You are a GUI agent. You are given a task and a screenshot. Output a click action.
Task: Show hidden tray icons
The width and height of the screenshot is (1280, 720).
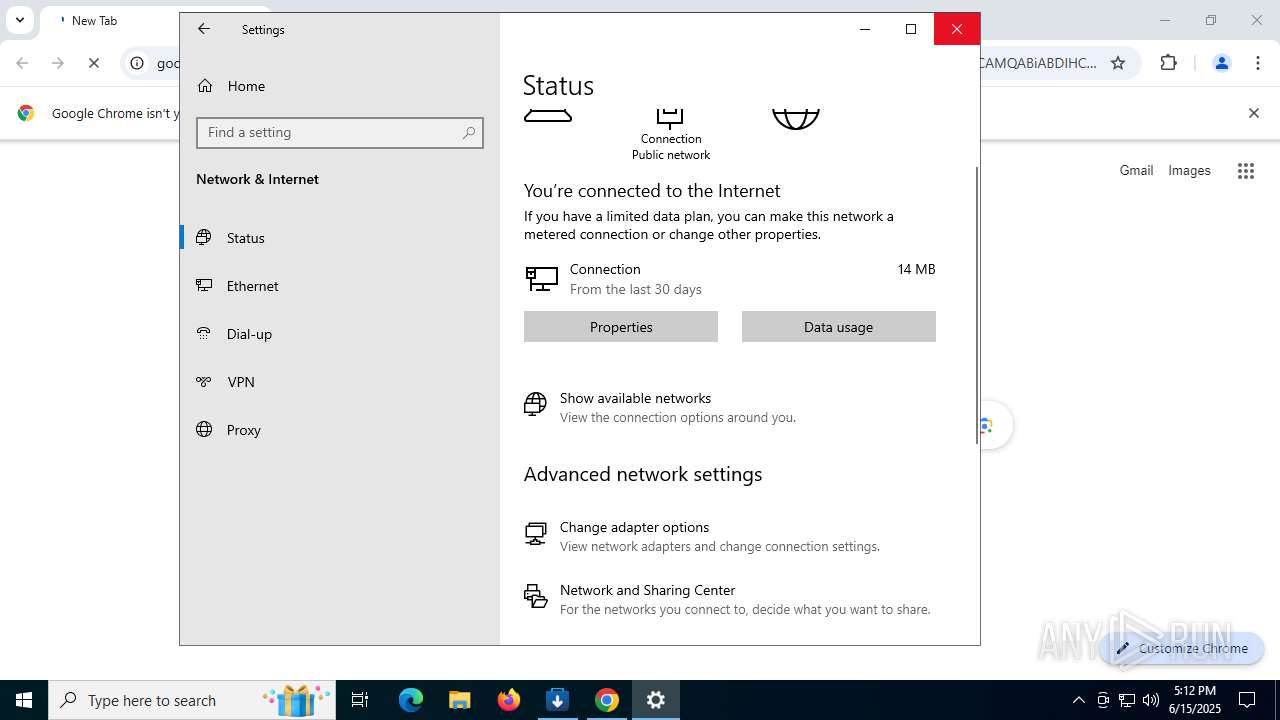point(1078,700)
